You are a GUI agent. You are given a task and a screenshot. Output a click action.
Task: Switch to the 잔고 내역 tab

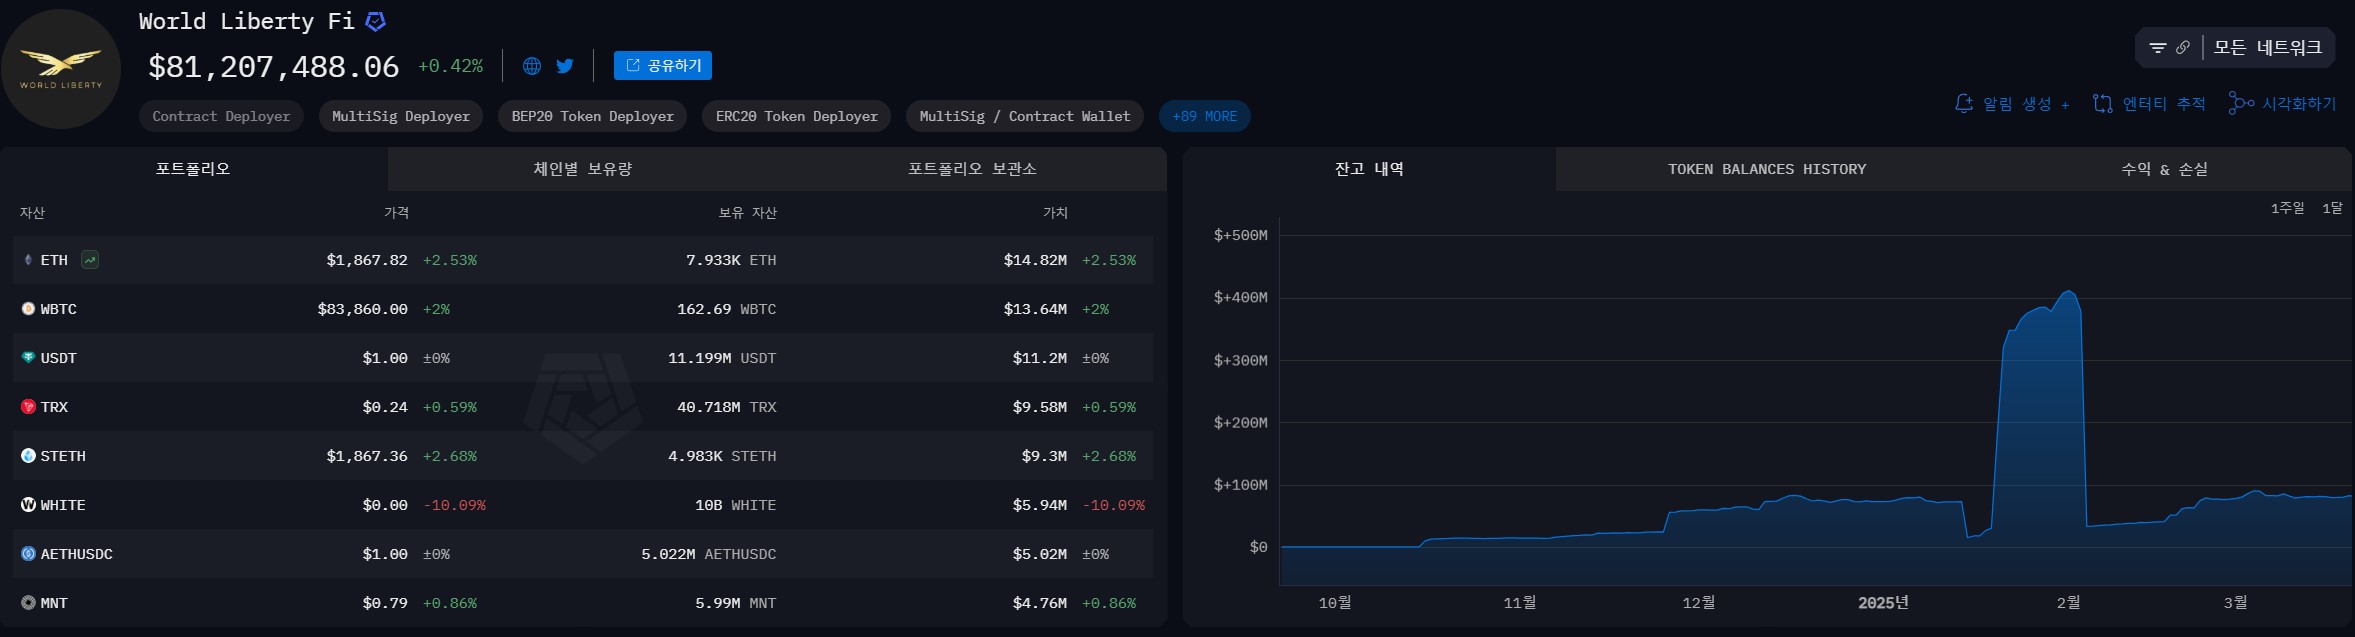(1369, 169)
